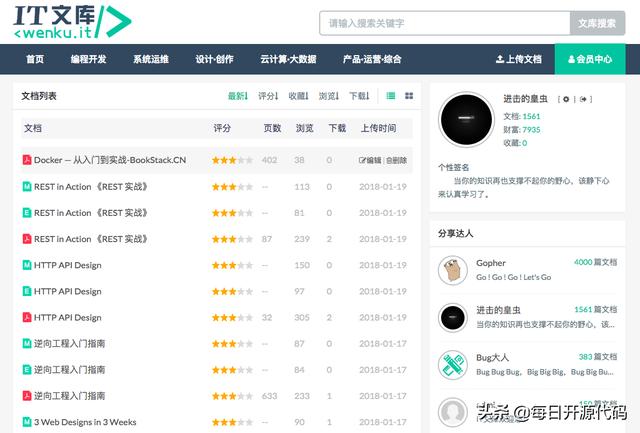Click the 文库搜索 search button
Screen dimensions: 640x433
[x=597, y=23]
